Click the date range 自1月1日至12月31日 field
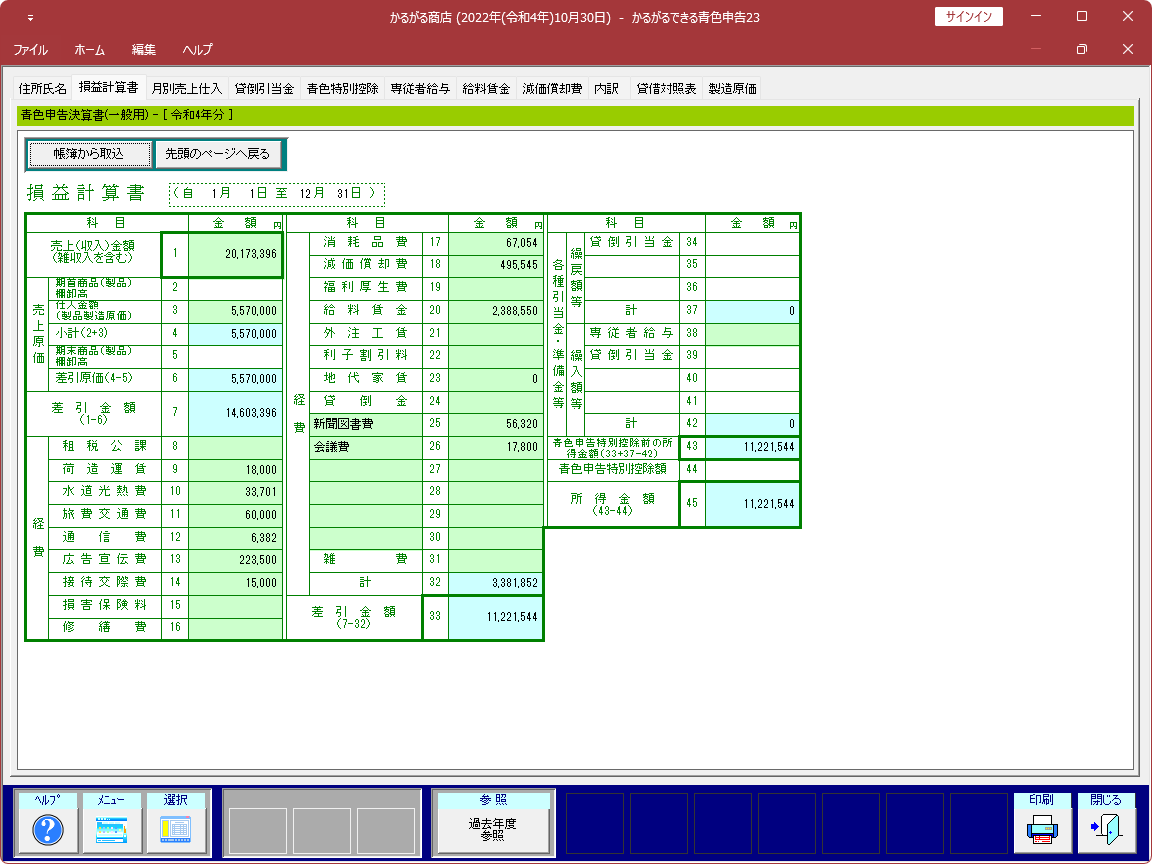This screenshot has width=1152, height=864. (277, 194)
